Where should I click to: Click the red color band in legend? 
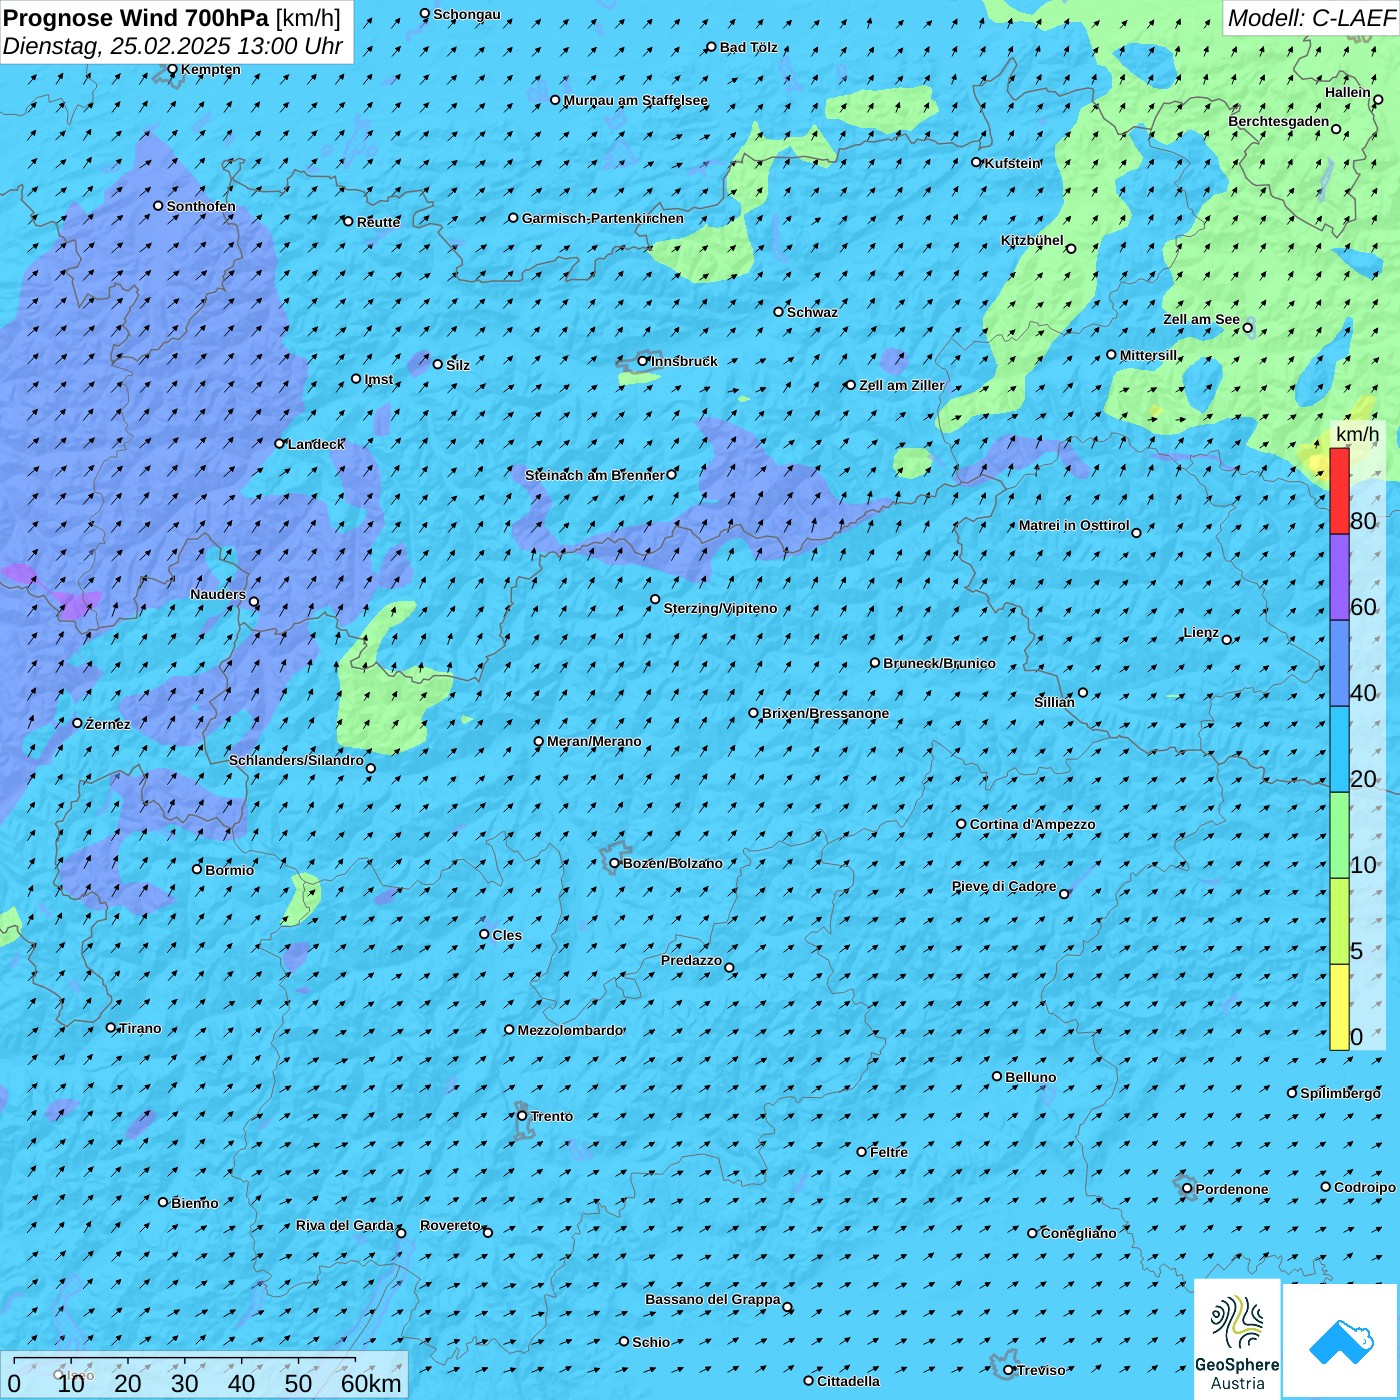pos(1339,491)
